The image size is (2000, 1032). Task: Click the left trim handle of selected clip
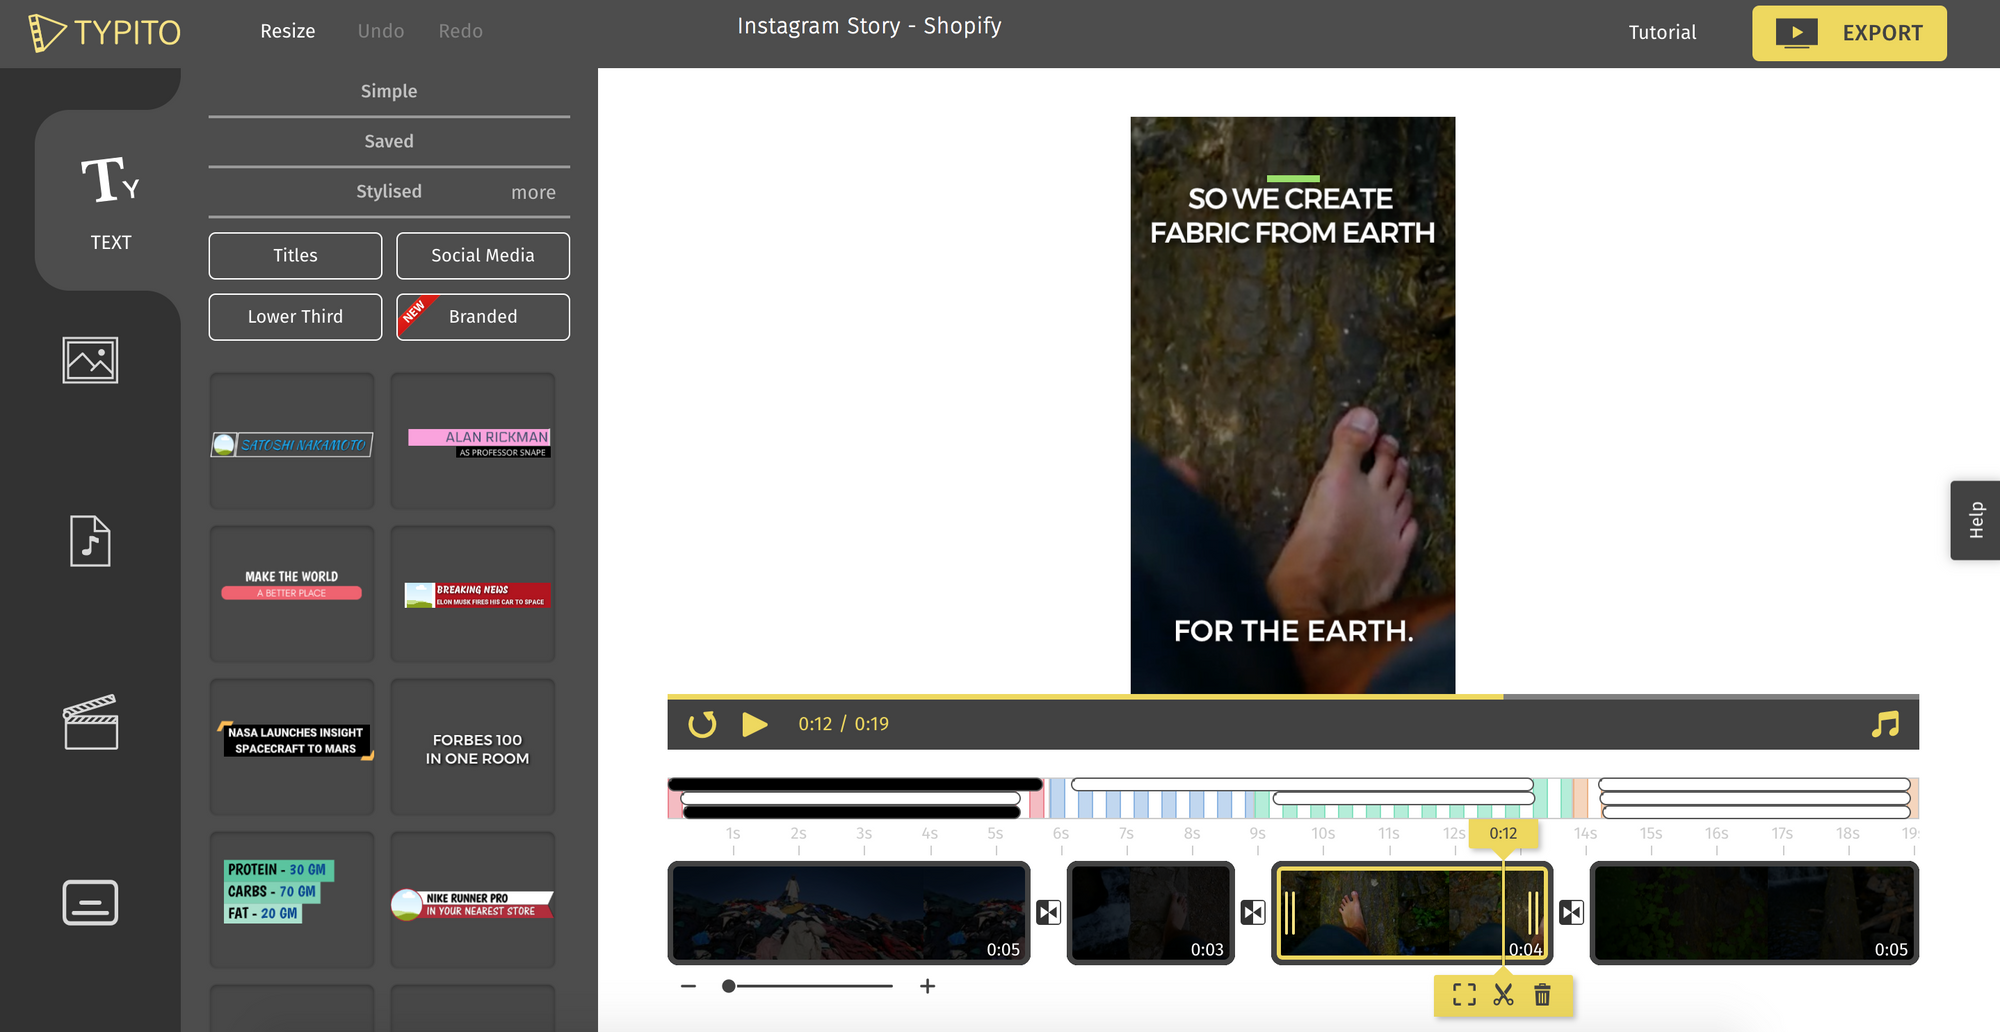pos(1290,912)
